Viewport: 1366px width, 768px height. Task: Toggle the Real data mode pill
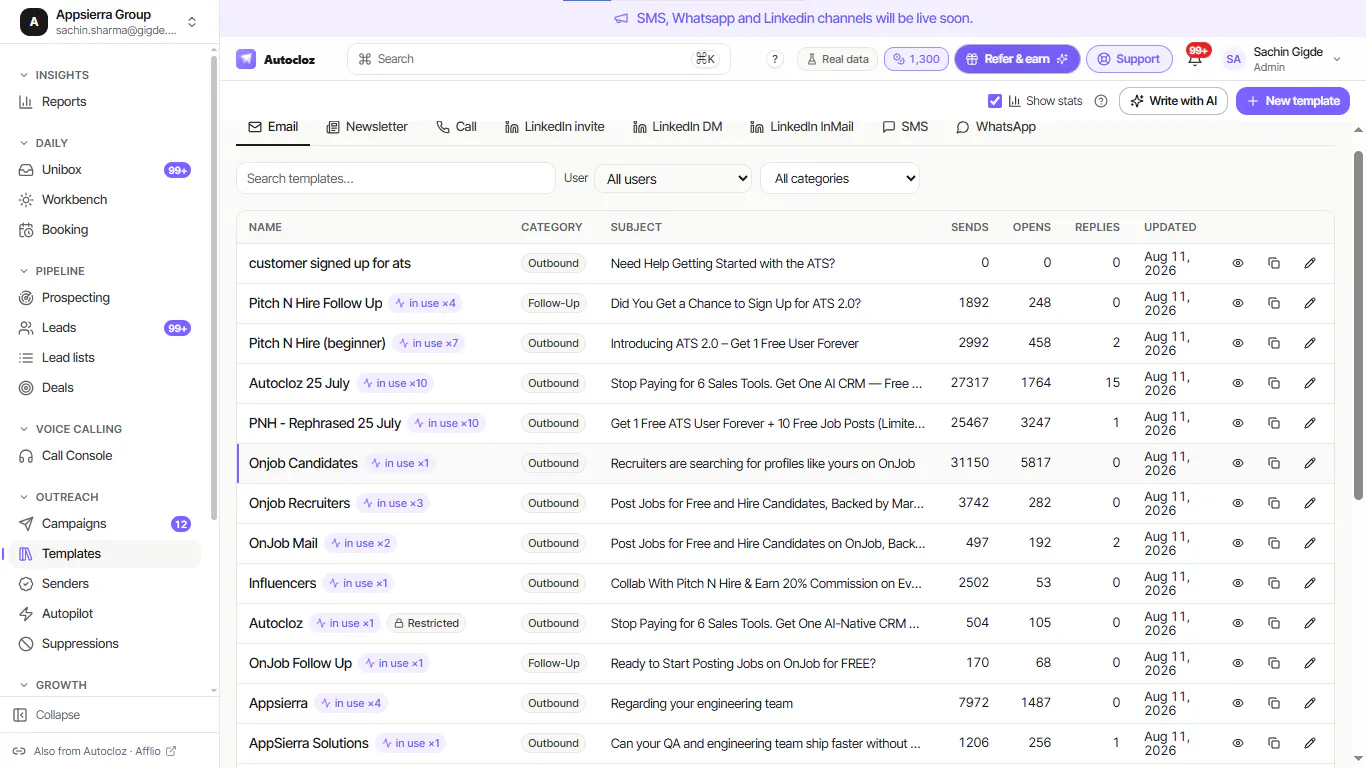[837, 59]
